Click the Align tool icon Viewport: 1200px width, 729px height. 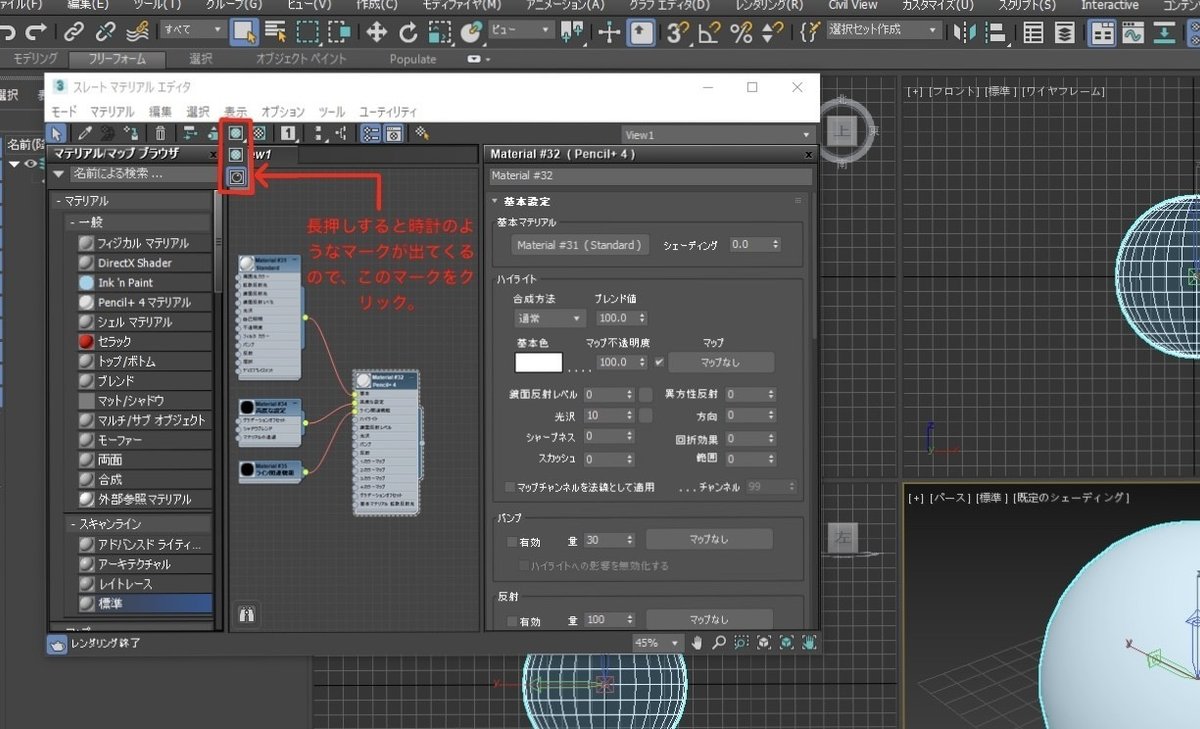[x=996, y=32]
